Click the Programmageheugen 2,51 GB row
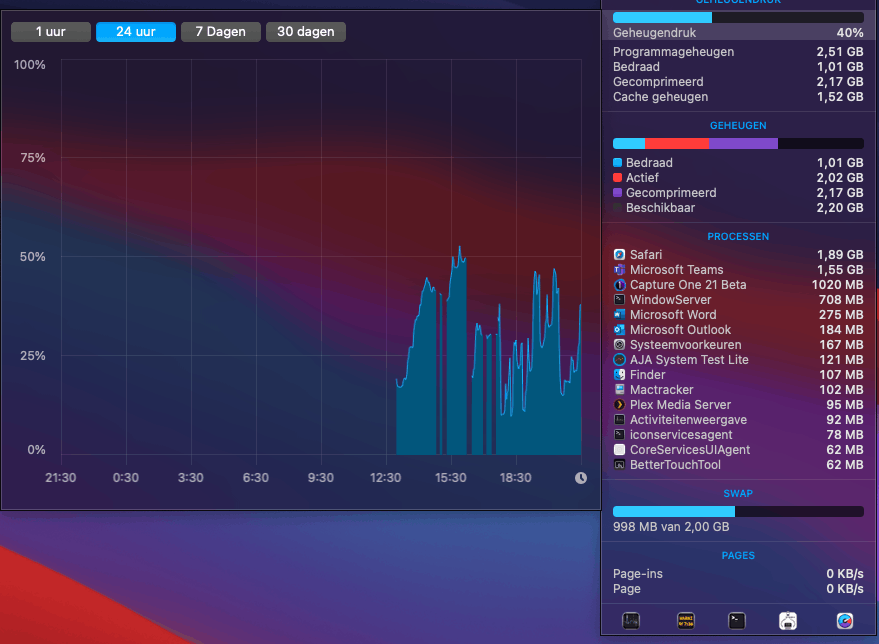 738,52
